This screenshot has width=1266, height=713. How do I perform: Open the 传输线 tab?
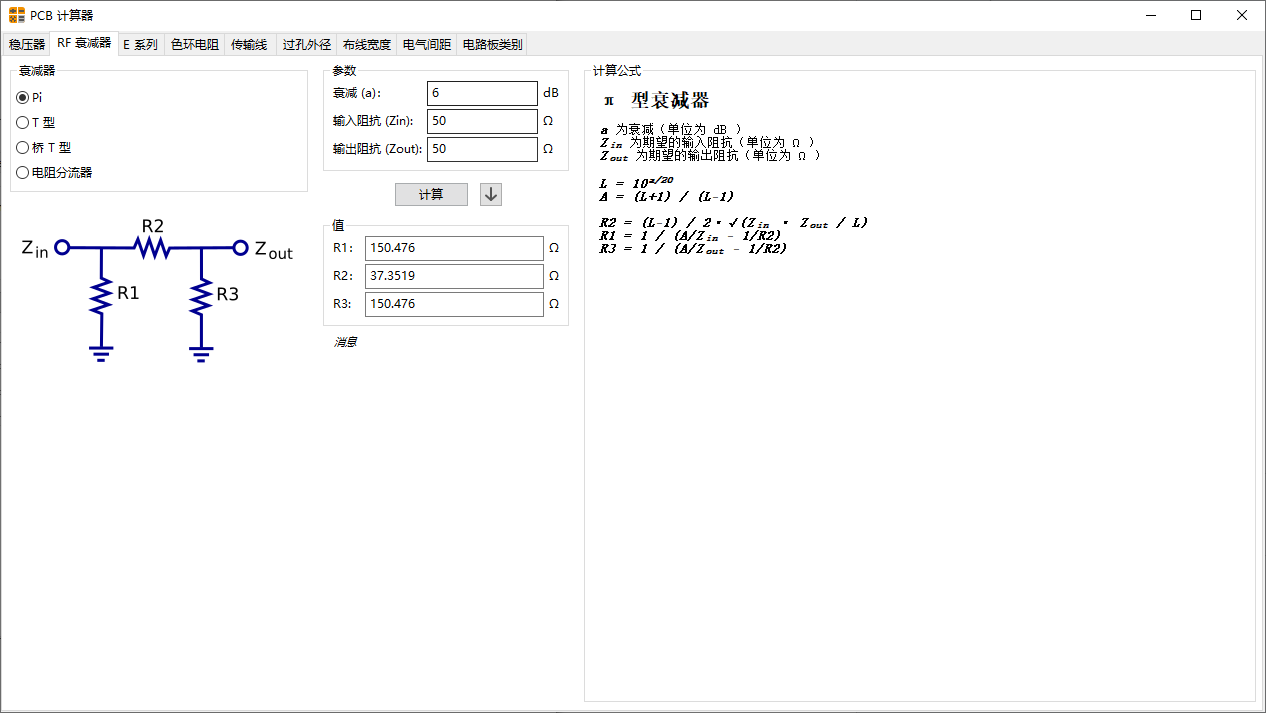pyautogui.click(x=249, y=44)
